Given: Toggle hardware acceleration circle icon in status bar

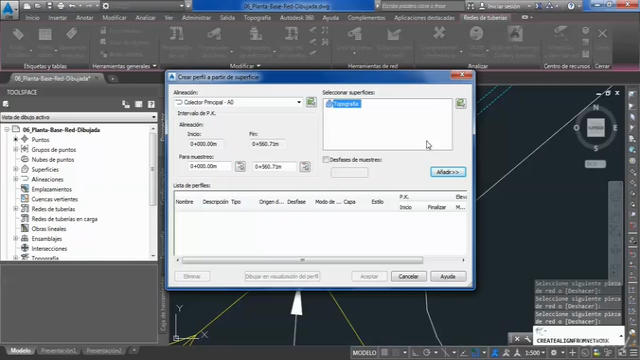Looking at the screenshot, I should [585, 353].
